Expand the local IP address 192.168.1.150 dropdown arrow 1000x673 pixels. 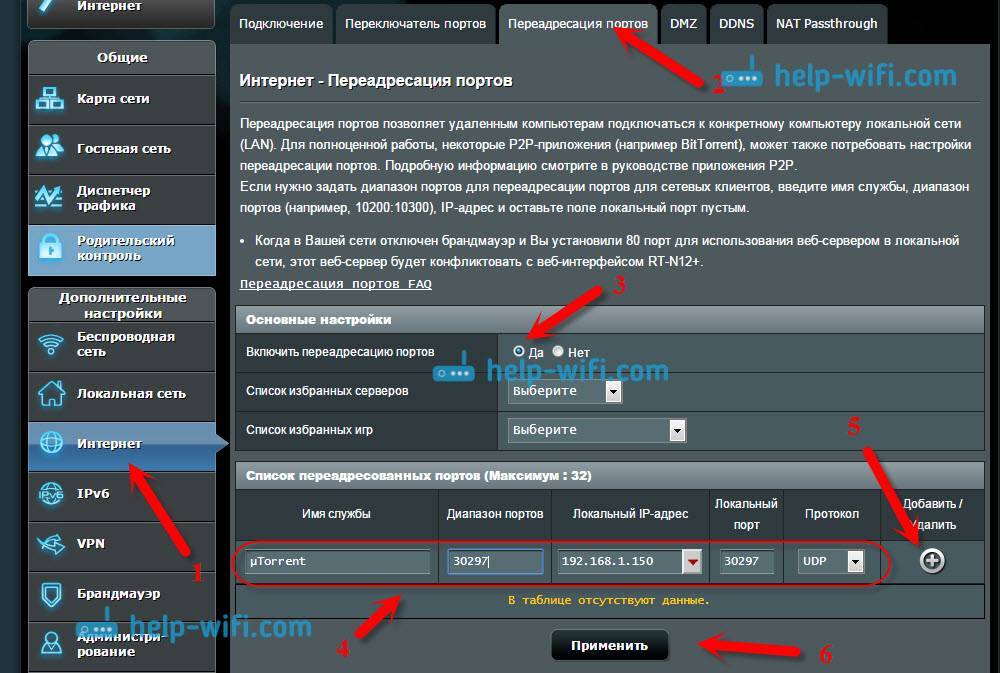pyautogui.click(x=692, y=561)
